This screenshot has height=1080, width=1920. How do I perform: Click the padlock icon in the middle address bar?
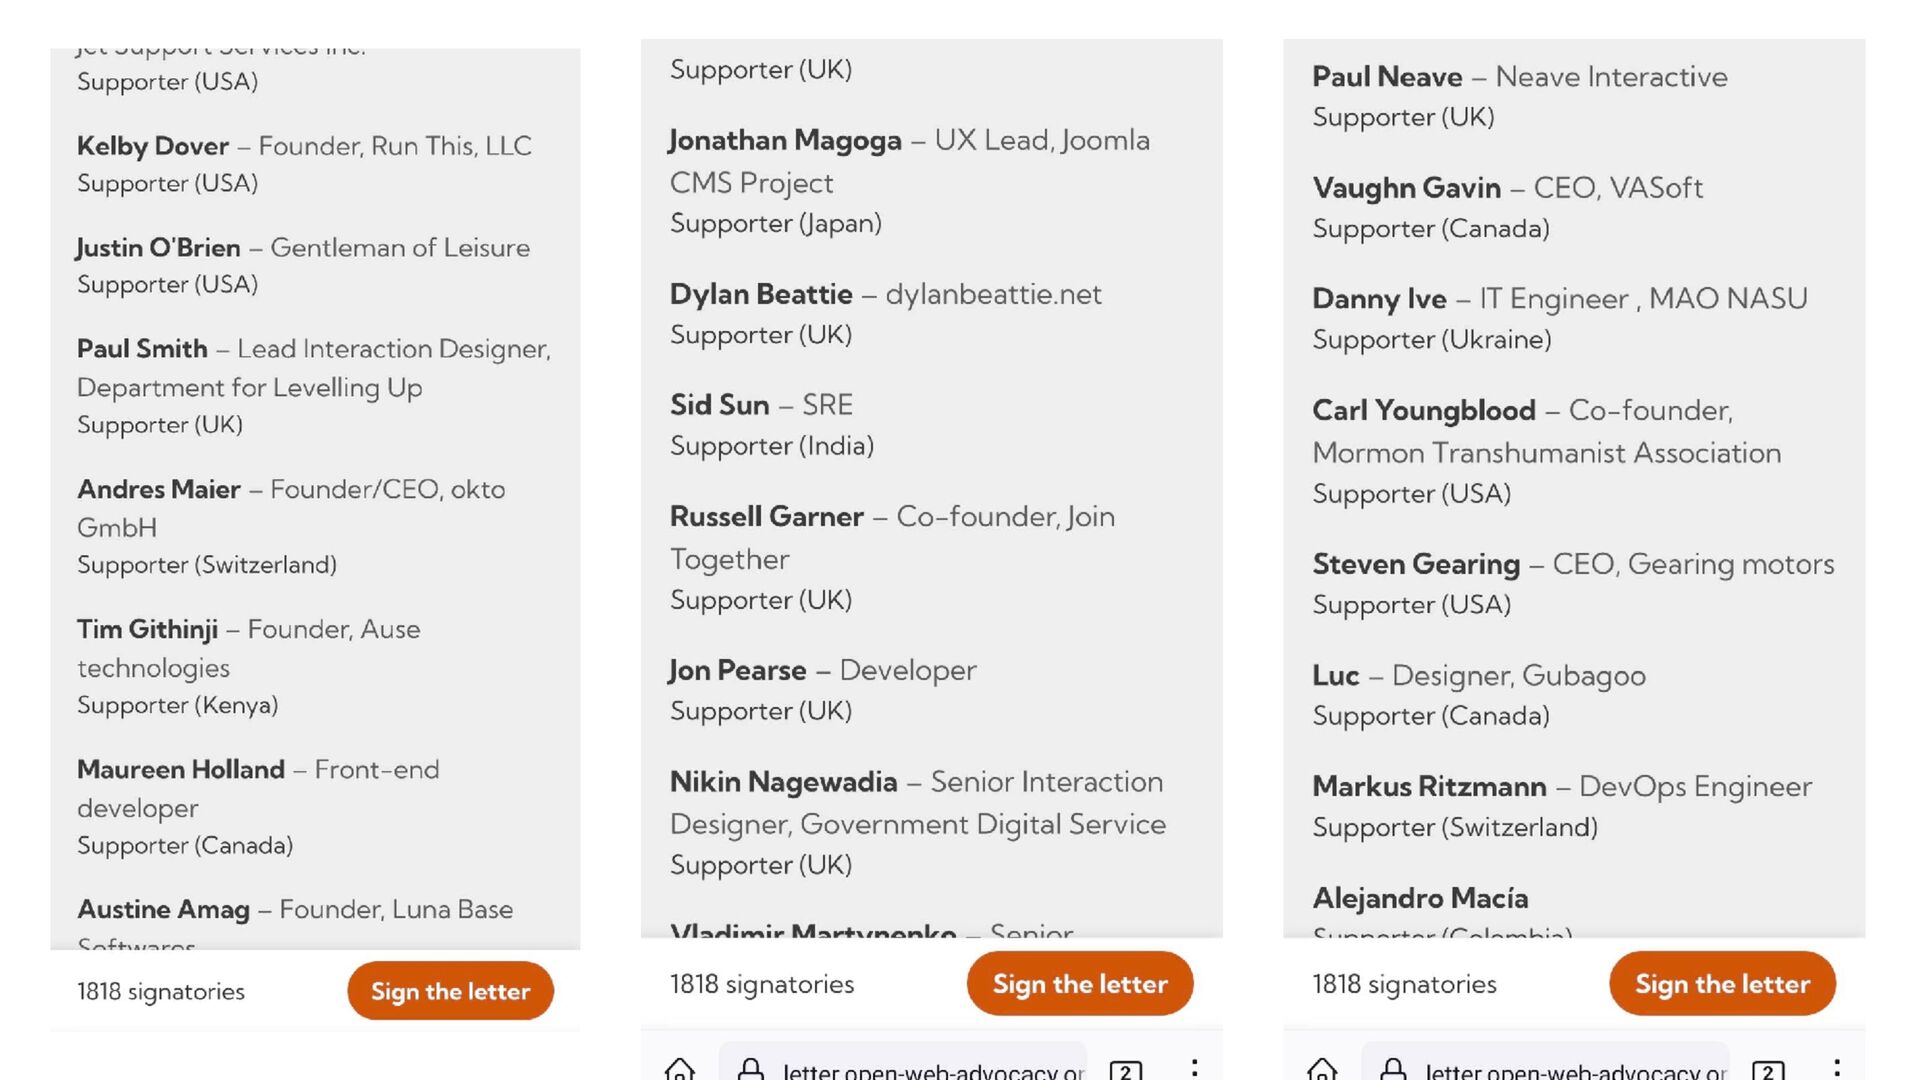tap(750, 1070)
